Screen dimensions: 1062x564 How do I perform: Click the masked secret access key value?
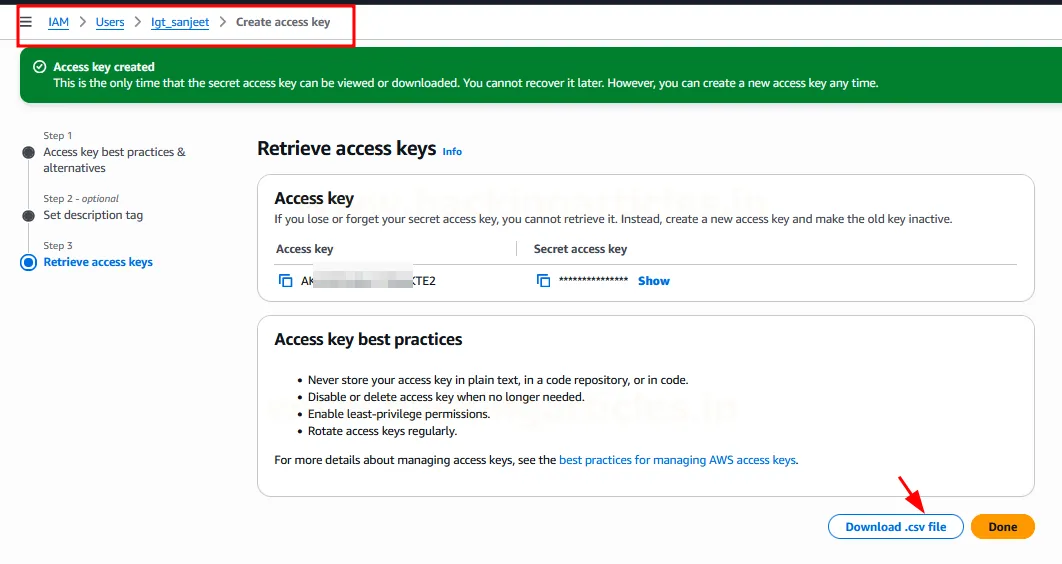pos(593,281)
